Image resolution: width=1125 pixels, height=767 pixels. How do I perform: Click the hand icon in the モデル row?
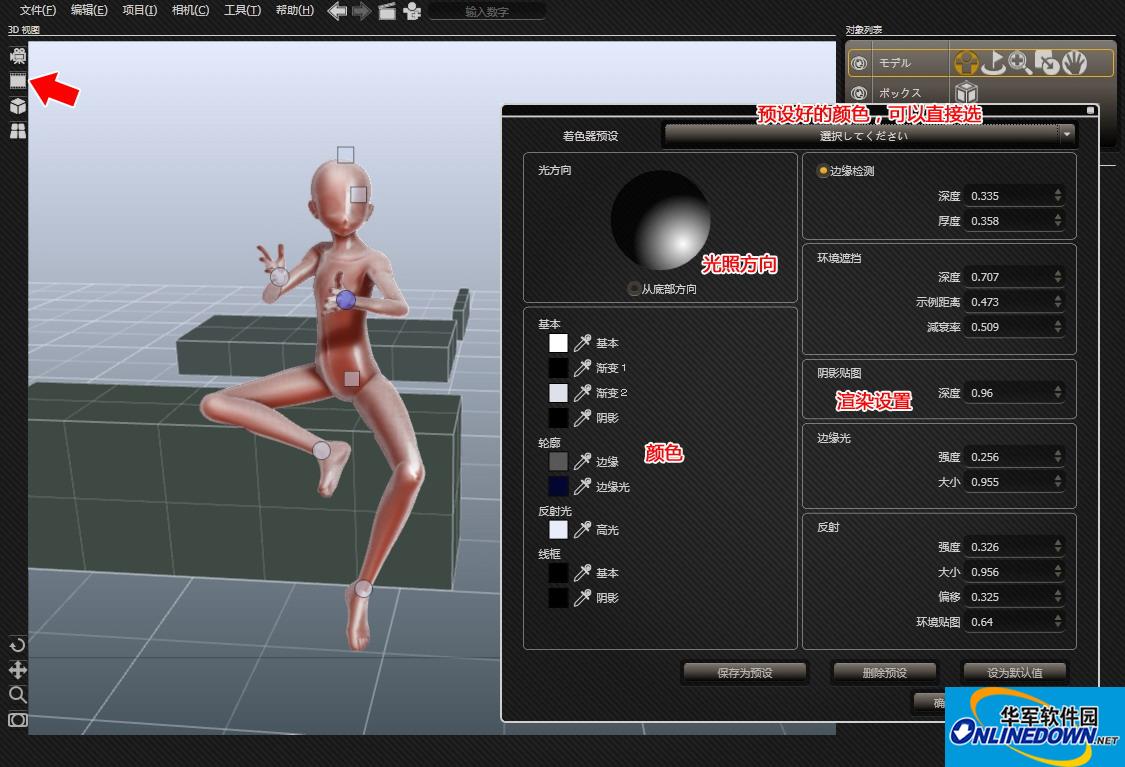click(1074, 63)
